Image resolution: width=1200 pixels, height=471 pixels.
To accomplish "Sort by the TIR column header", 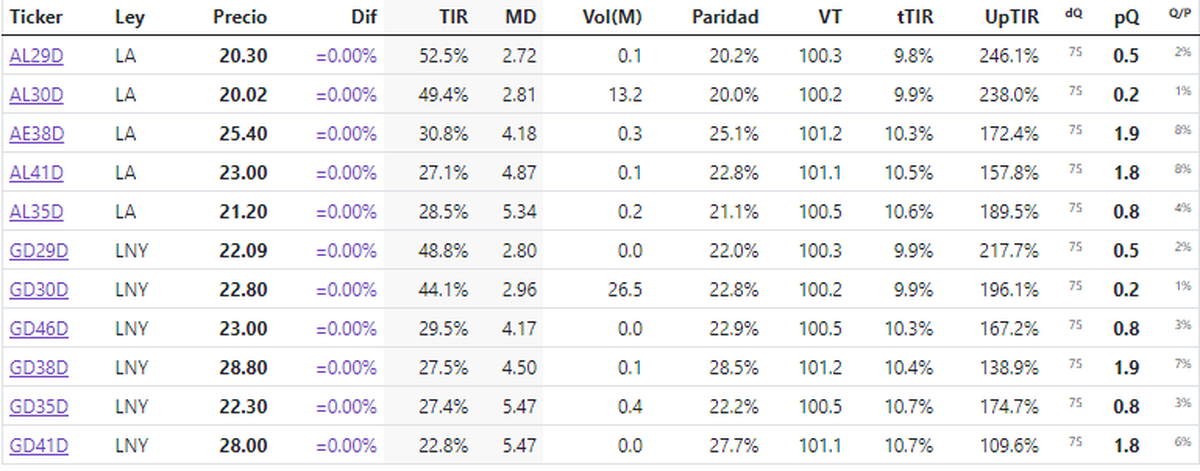I will click(x=453, y=17).
